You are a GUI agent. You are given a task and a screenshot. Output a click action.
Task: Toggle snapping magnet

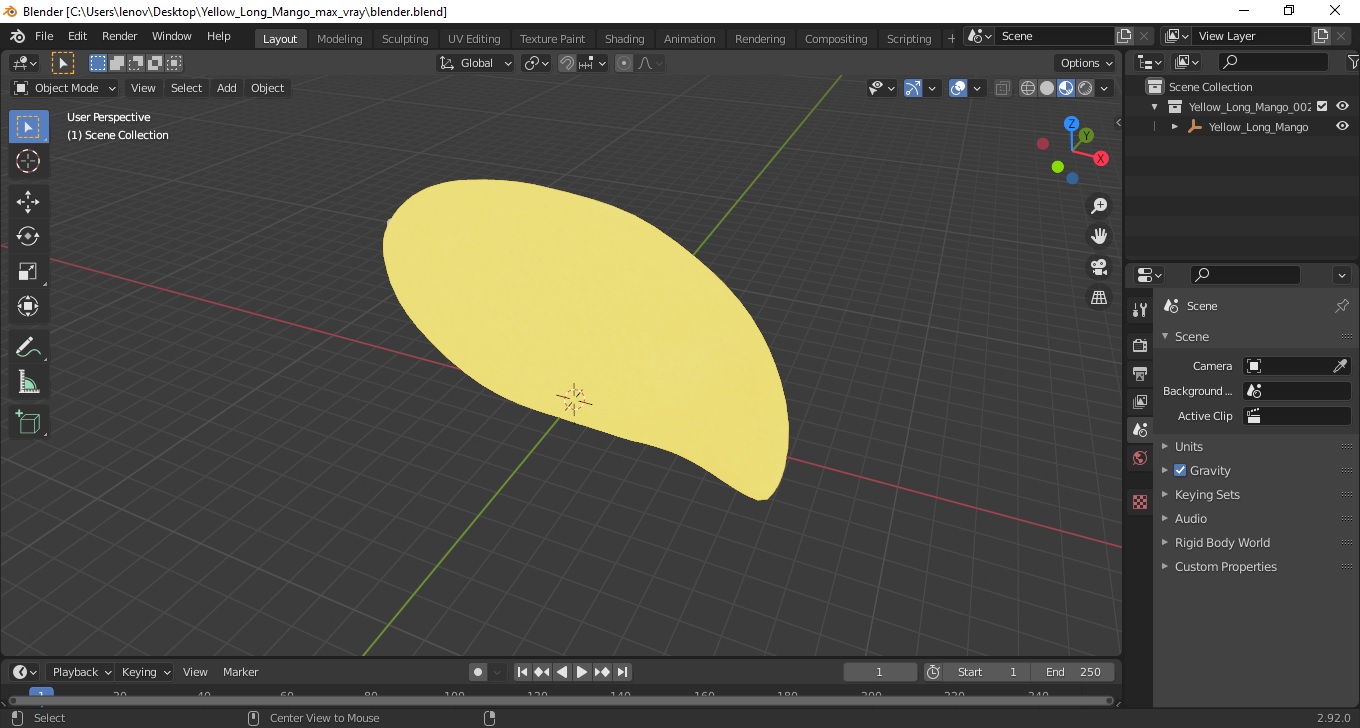(x=567, y=63)
